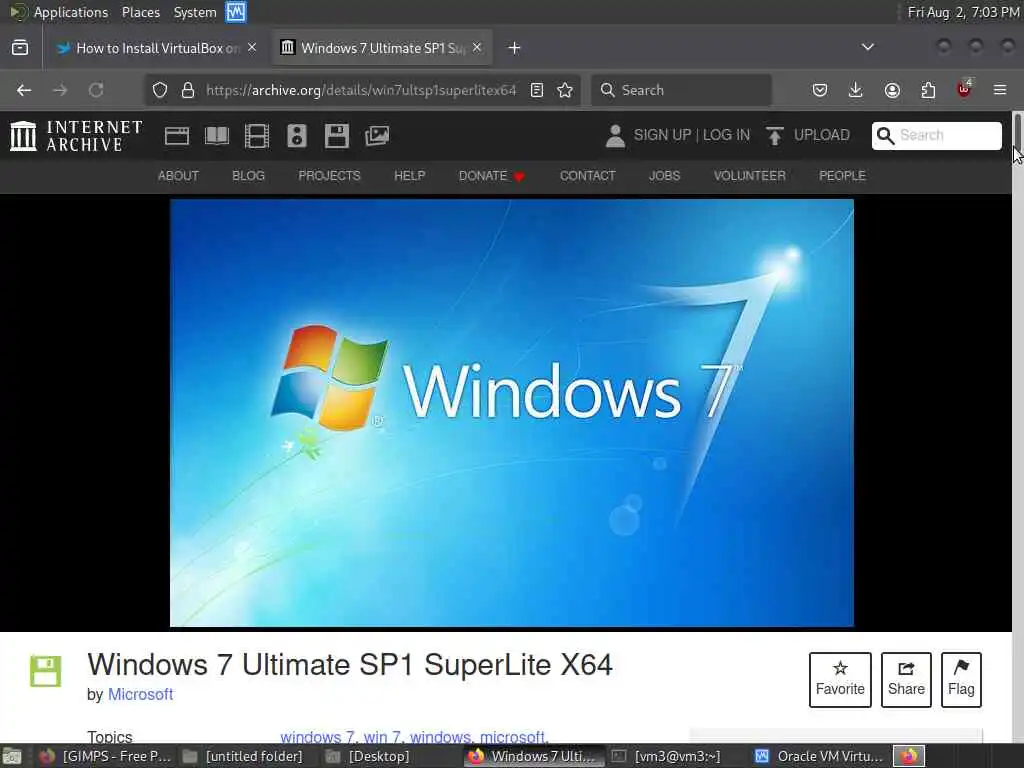The height and width of the screenshot is (768, 1024).
Task: Click the Internet Archive logo
Action: 76,136
